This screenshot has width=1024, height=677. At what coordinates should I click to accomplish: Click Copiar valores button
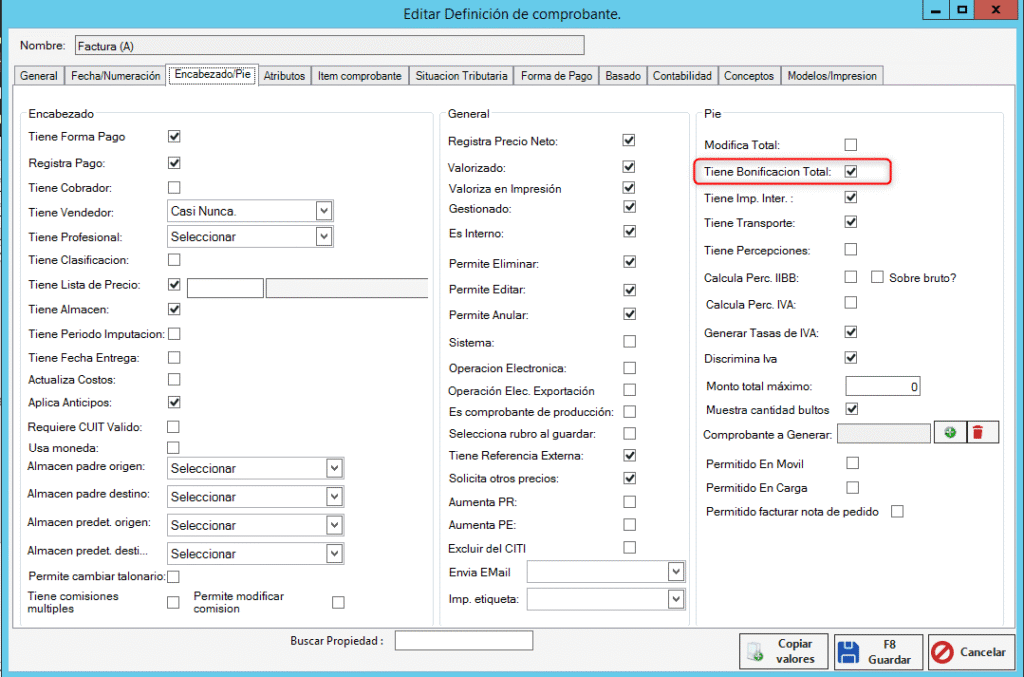(x=785, y=651)
